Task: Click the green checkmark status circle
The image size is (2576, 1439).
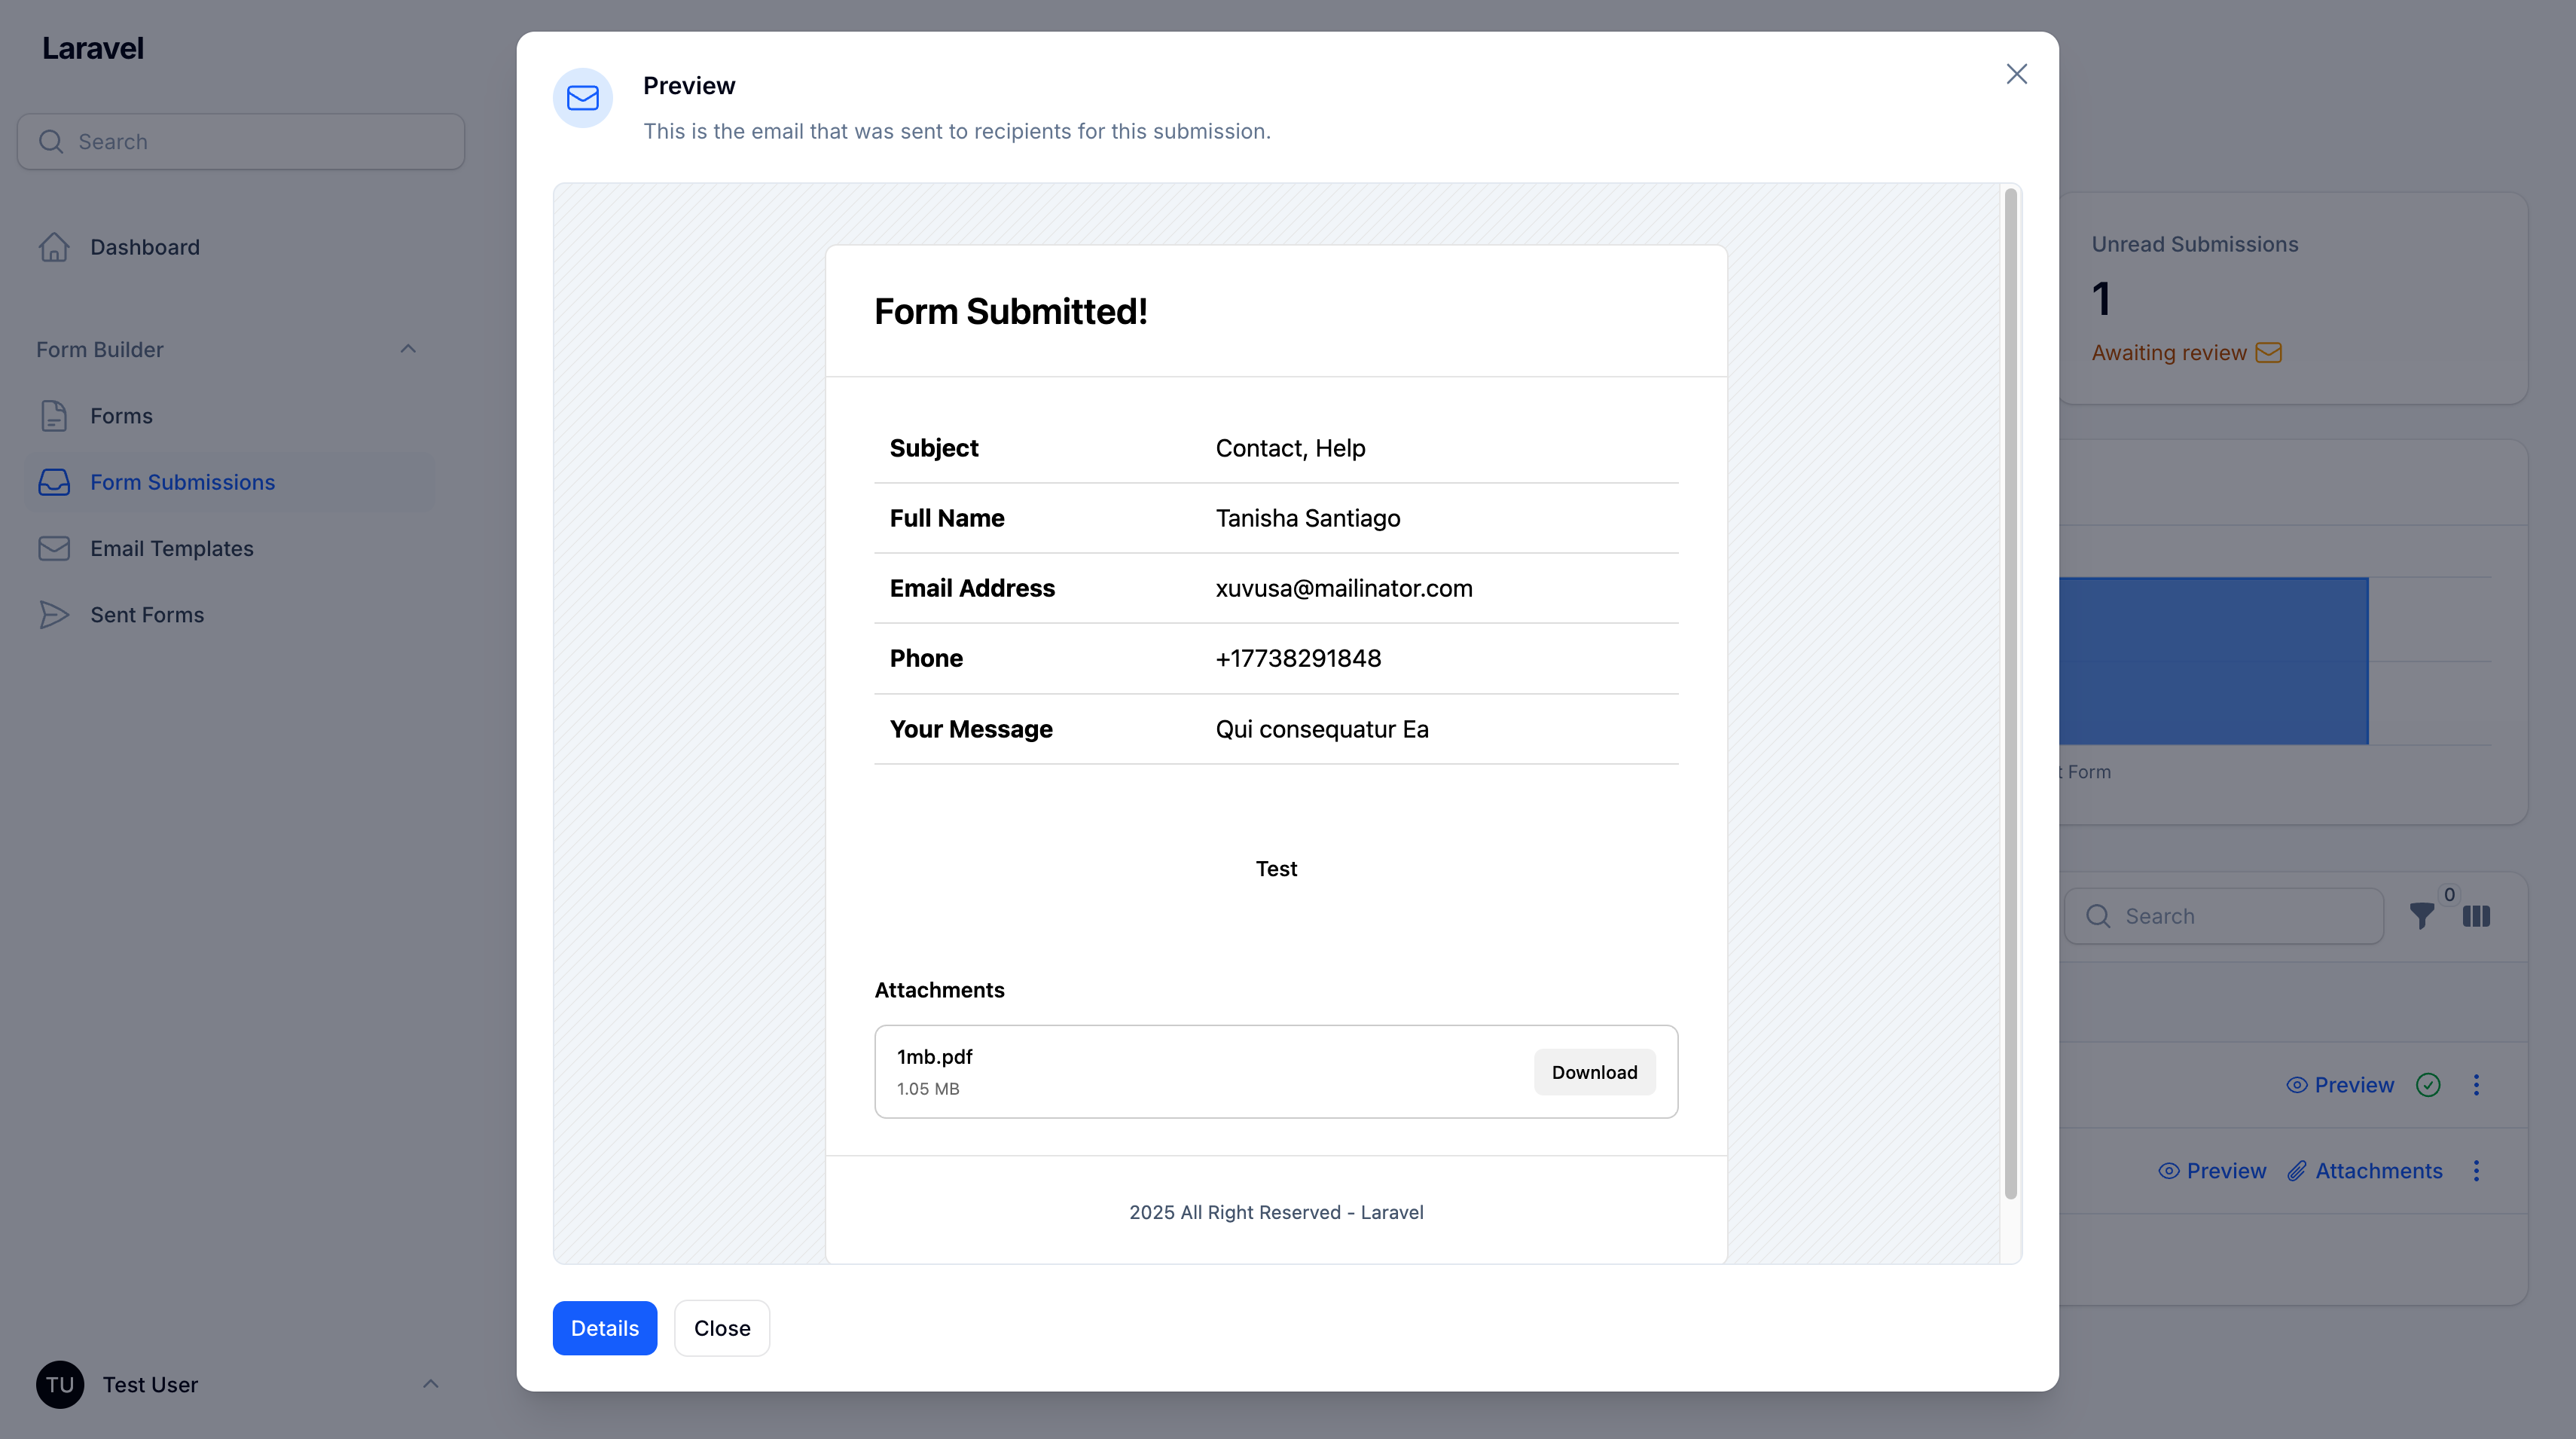Action: coord(2429,1084)
